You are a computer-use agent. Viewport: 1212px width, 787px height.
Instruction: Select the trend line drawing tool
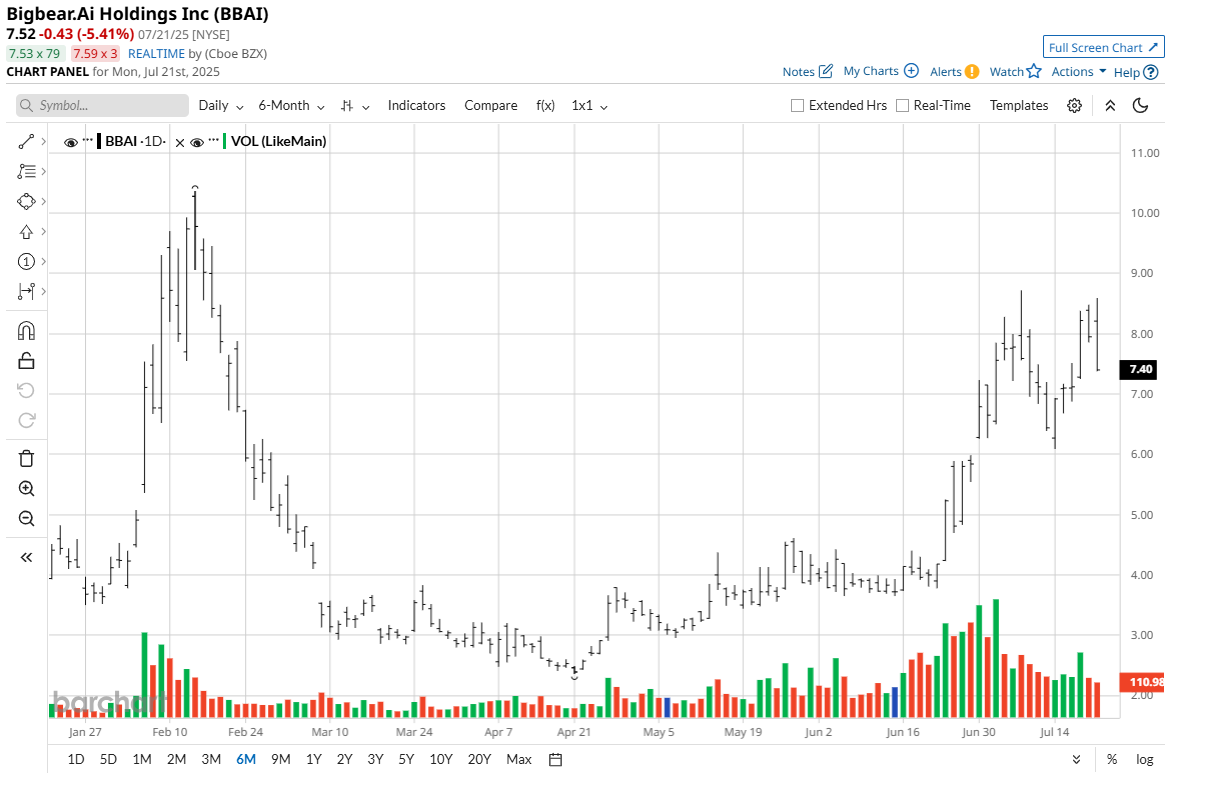[26, 142]
